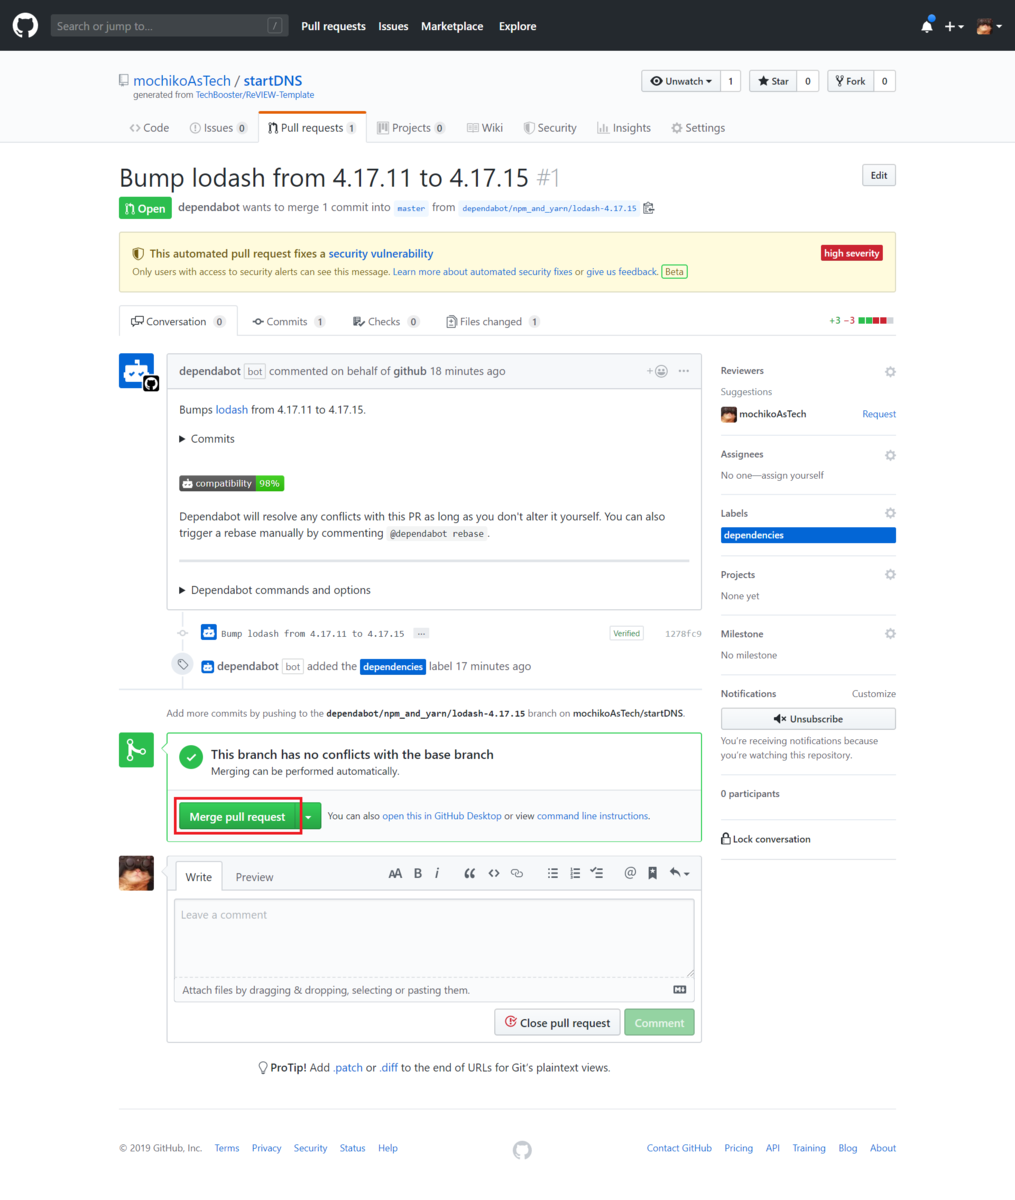Fork the startDNS repository
This screenshot has width=1015, height=1200.
(x=851, y=81)
